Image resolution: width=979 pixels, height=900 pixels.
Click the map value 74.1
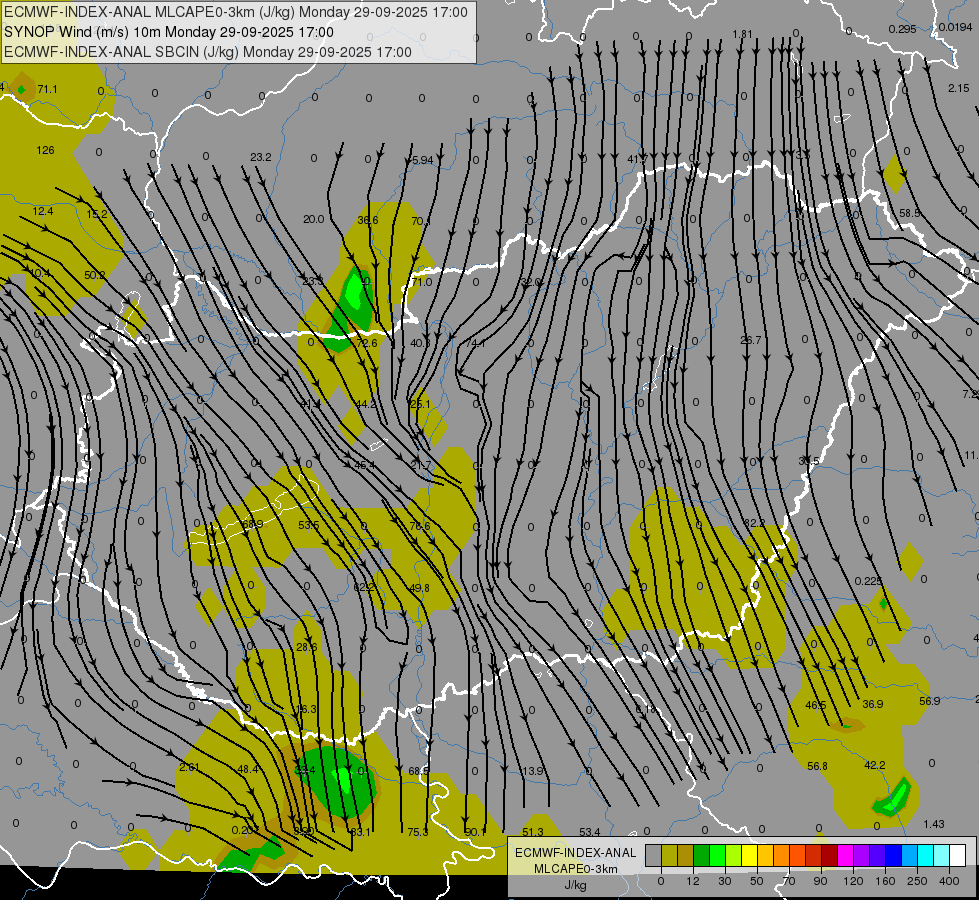[475, 343]
